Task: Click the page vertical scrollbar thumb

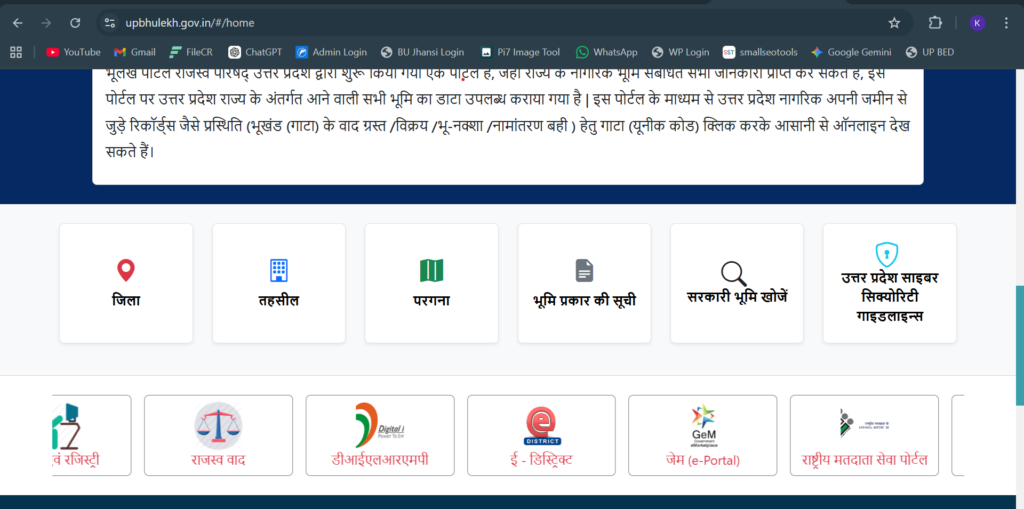Action: (1019, 345)
